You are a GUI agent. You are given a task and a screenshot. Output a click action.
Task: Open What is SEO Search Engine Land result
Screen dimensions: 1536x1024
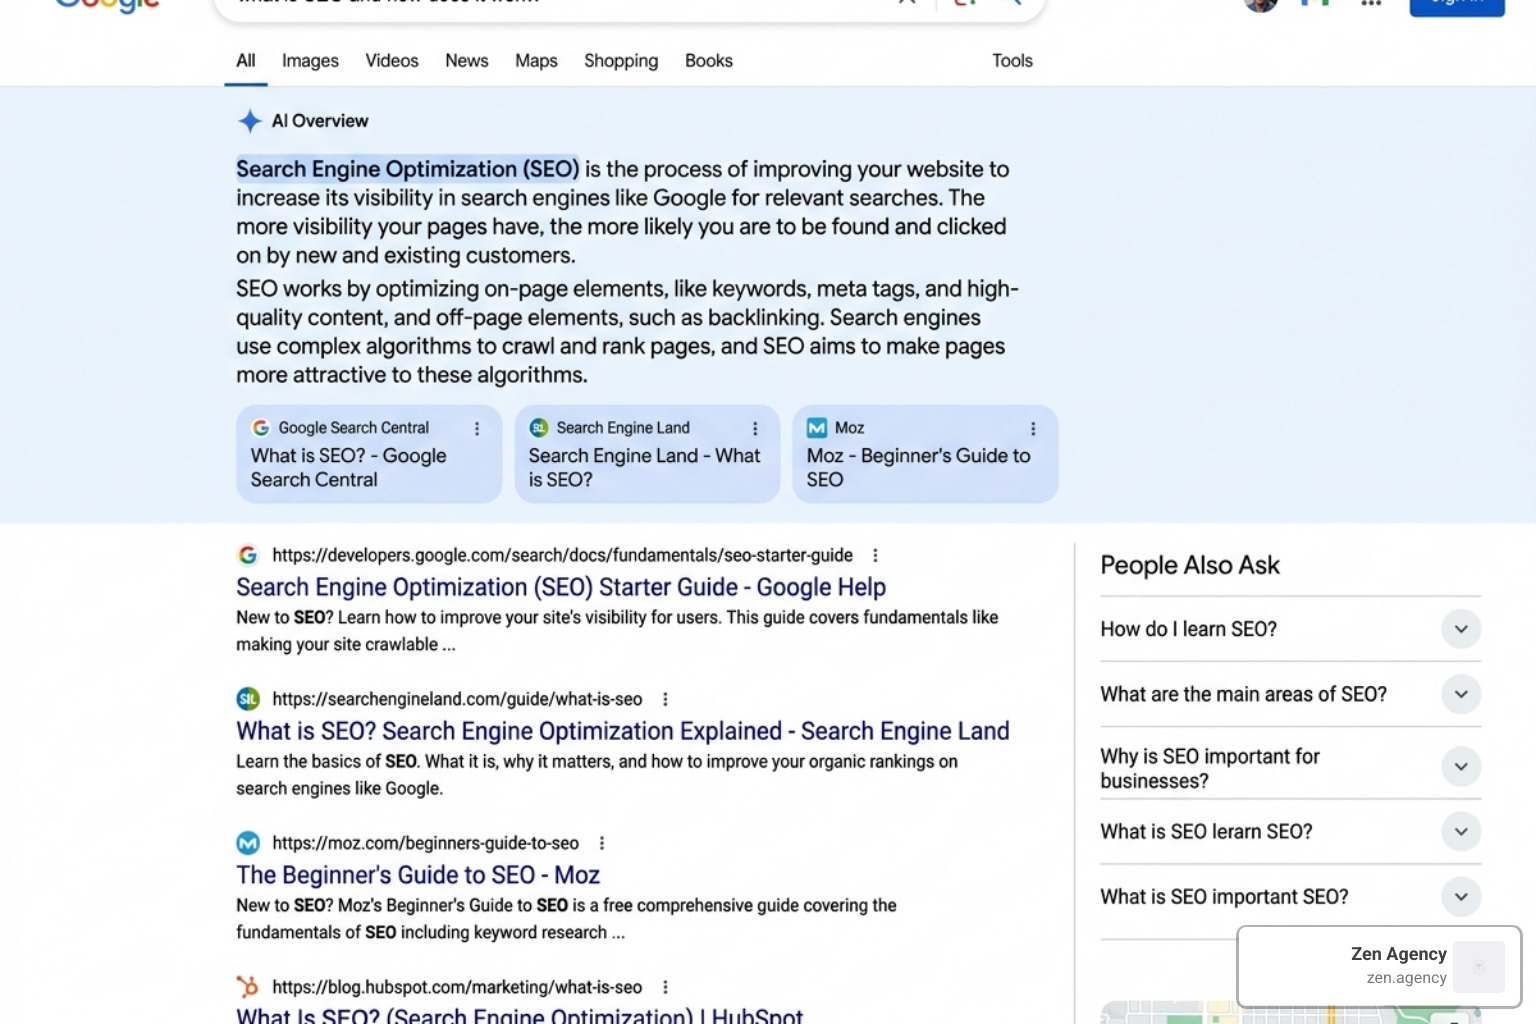point(623,731)
